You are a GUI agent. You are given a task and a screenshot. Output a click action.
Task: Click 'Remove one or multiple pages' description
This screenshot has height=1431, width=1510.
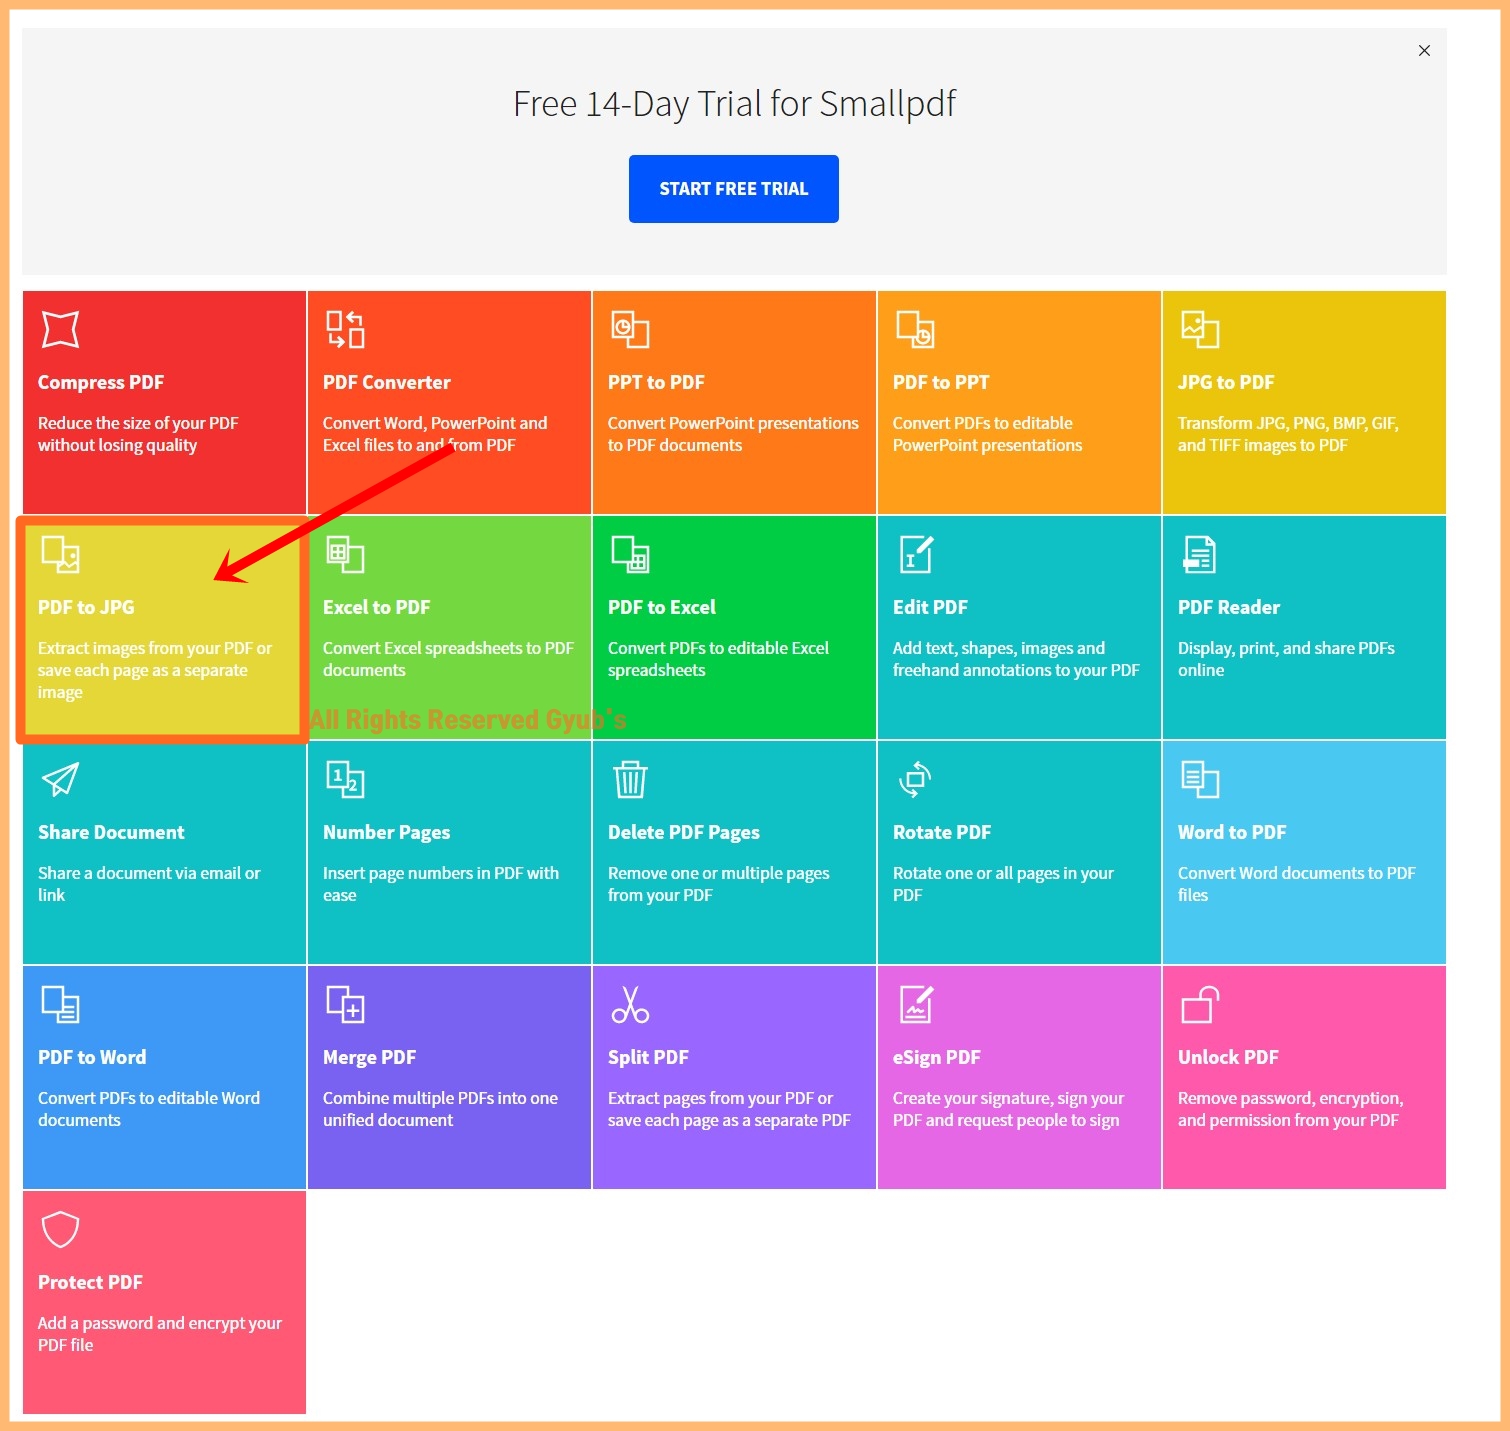point(719,884)
